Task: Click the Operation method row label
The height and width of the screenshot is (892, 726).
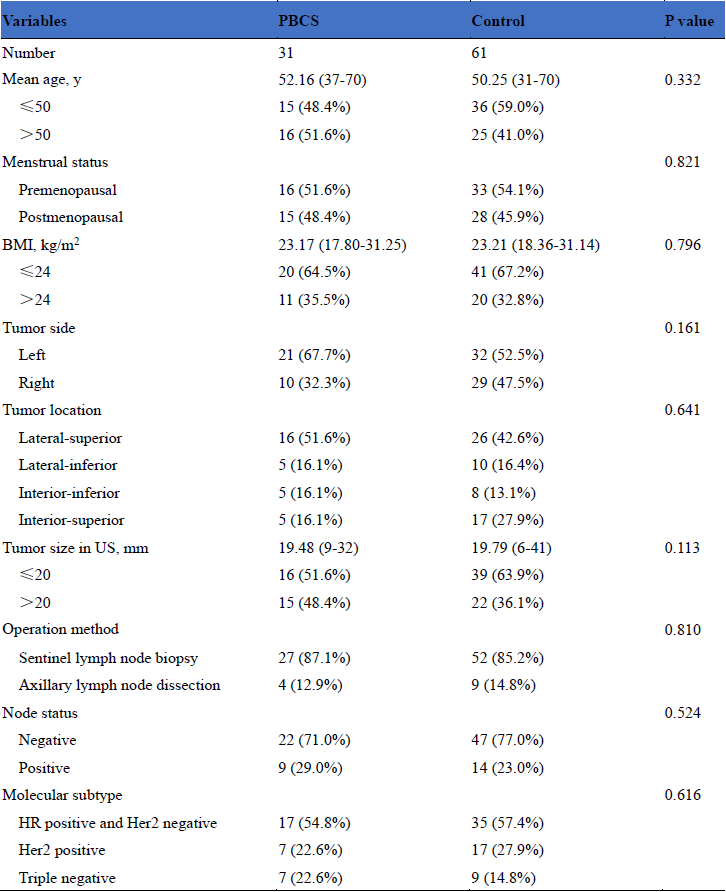Action: (x=61, y=630)
